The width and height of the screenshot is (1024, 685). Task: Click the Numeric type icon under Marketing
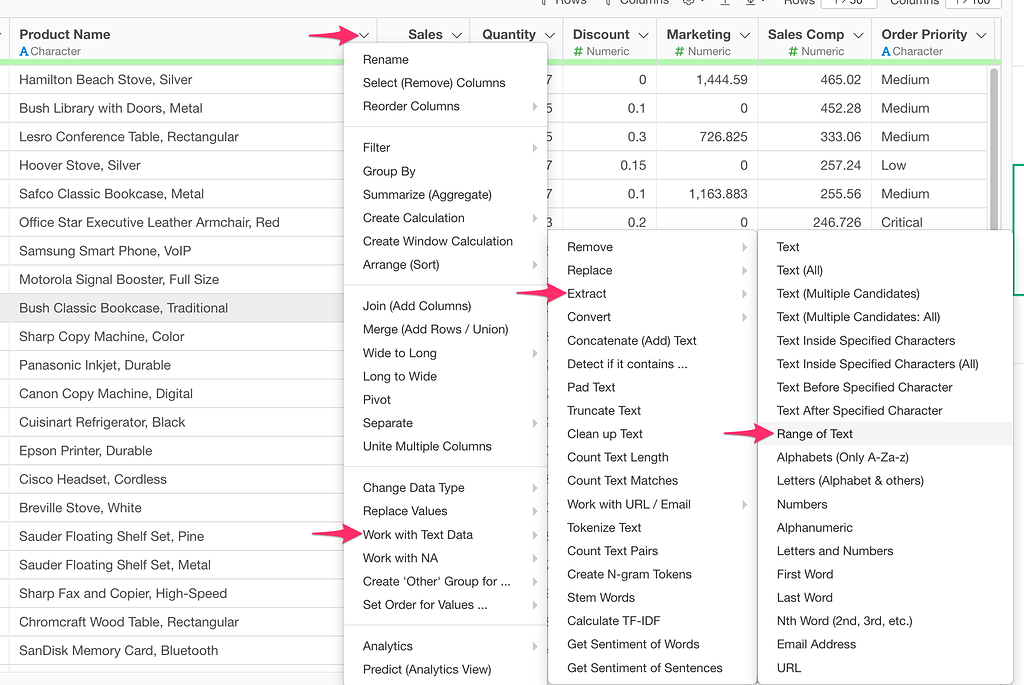tap(678, 51)
